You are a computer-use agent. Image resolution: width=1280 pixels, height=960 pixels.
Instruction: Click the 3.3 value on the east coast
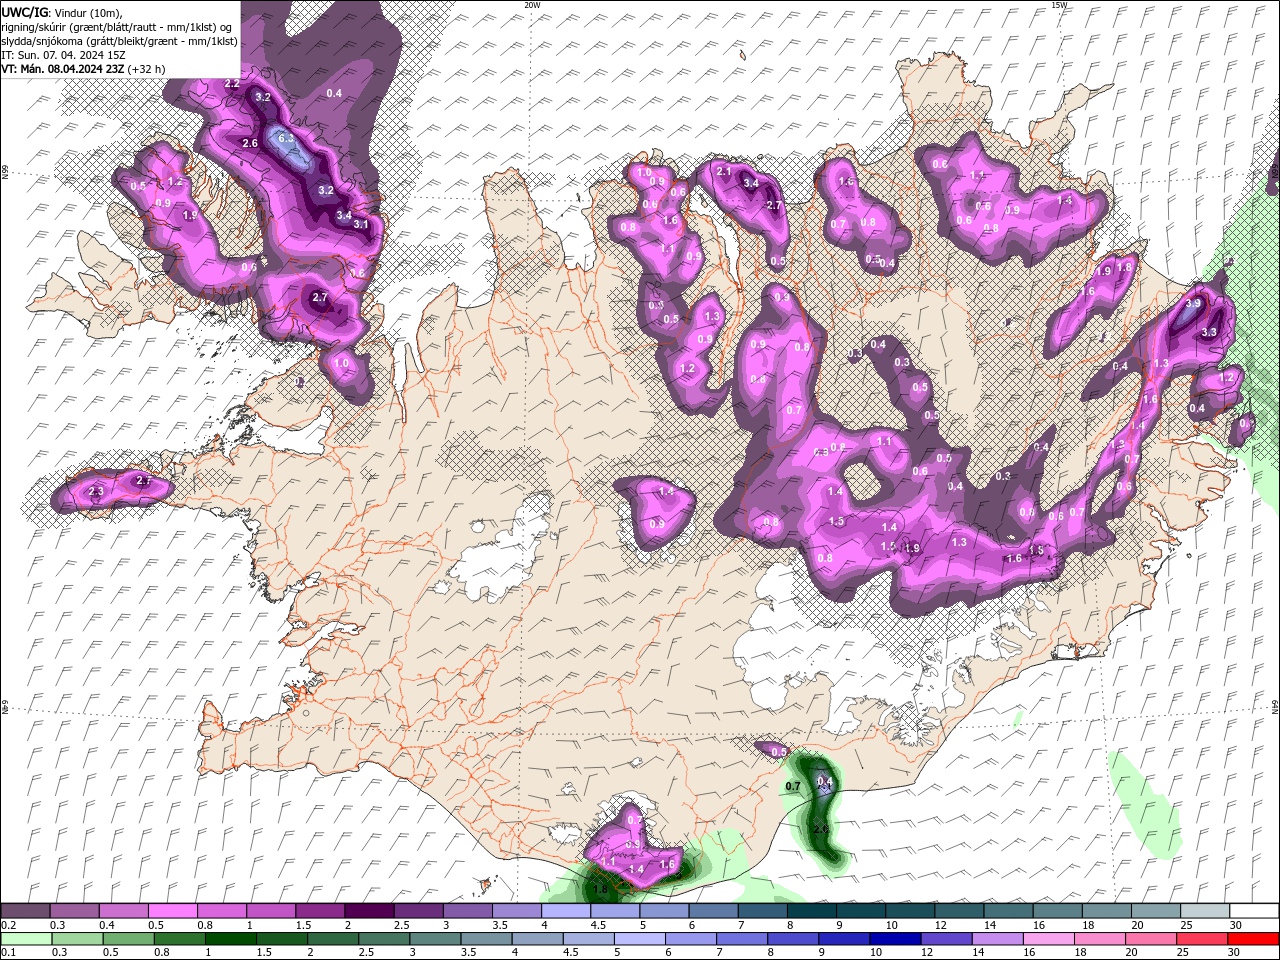1208,332
